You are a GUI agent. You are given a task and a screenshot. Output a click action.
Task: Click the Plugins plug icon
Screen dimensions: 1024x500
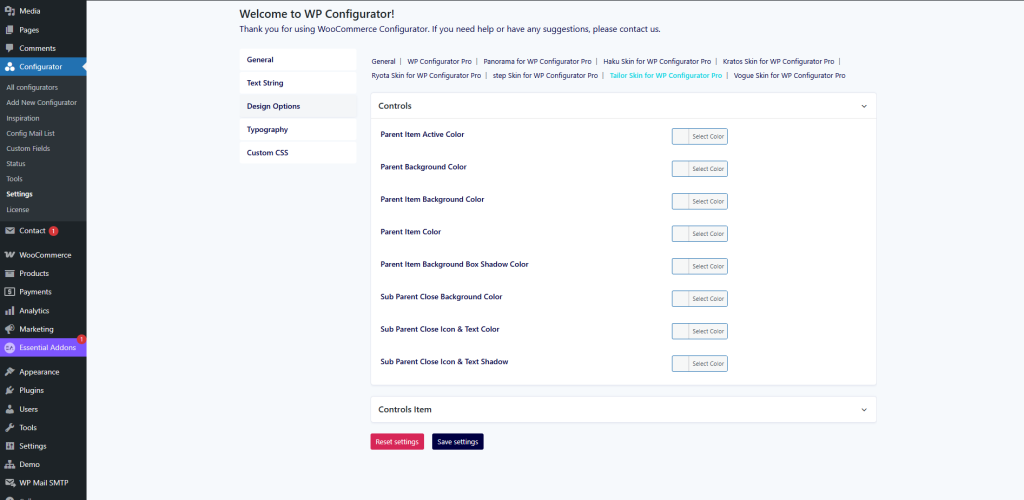(x=10, y=390)
